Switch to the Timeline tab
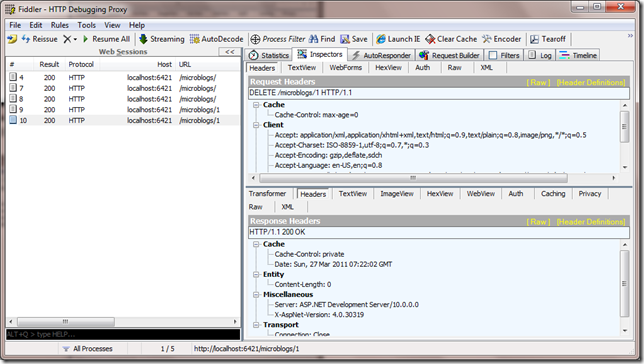Screen dimensions: 644x364 coord(578,55)
